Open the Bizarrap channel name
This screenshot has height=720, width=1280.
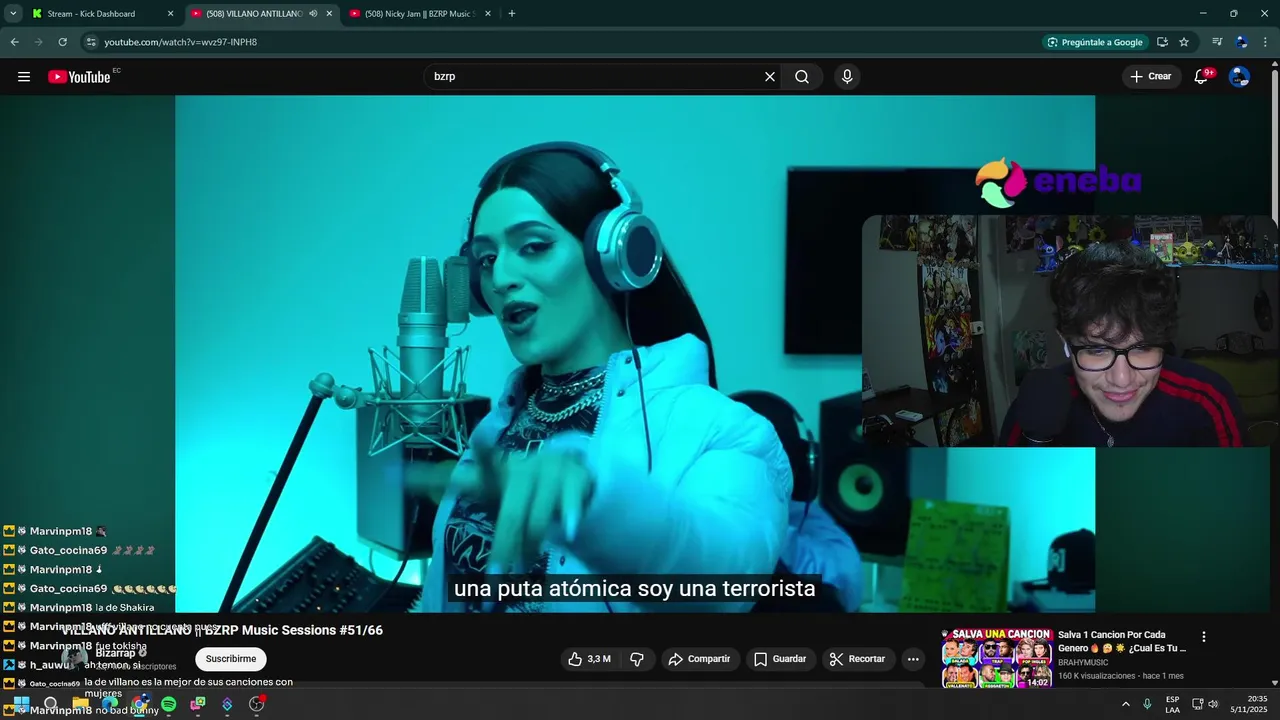point(115,653)
